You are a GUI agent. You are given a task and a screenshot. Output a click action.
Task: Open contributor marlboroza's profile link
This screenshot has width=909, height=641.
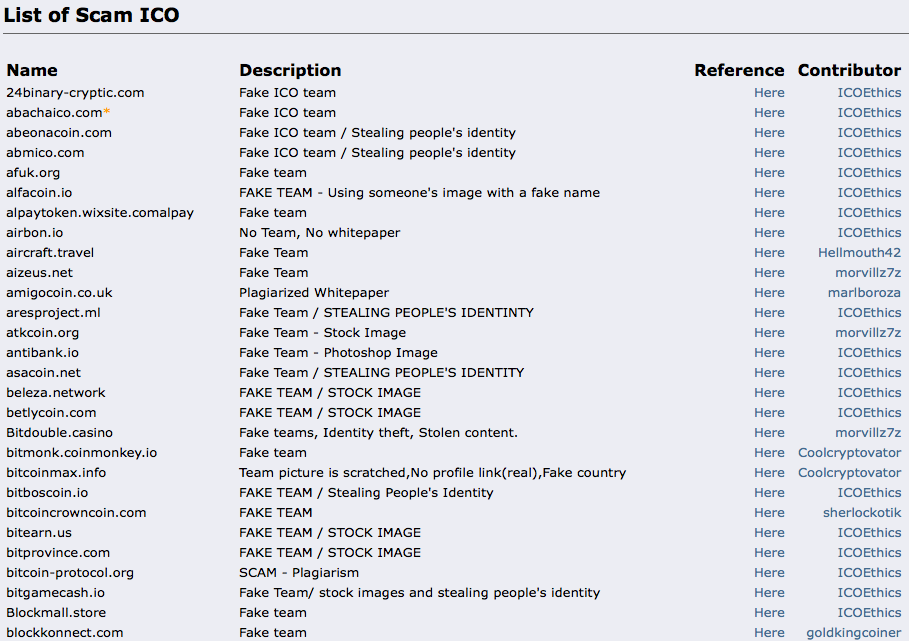coord(864,293)
